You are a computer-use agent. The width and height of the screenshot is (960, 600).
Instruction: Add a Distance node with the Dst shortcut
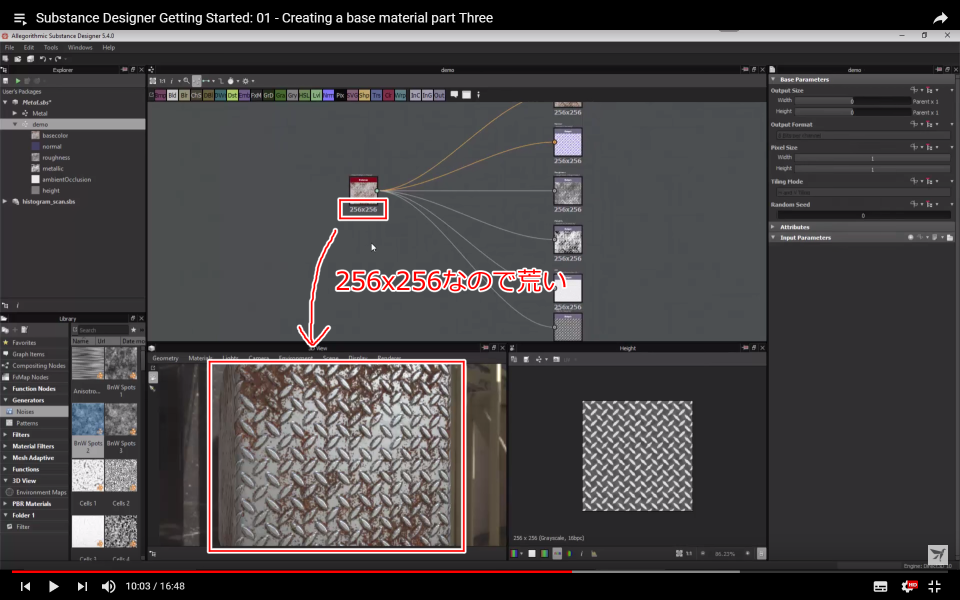pyautogui.click(x=232, y=95)
